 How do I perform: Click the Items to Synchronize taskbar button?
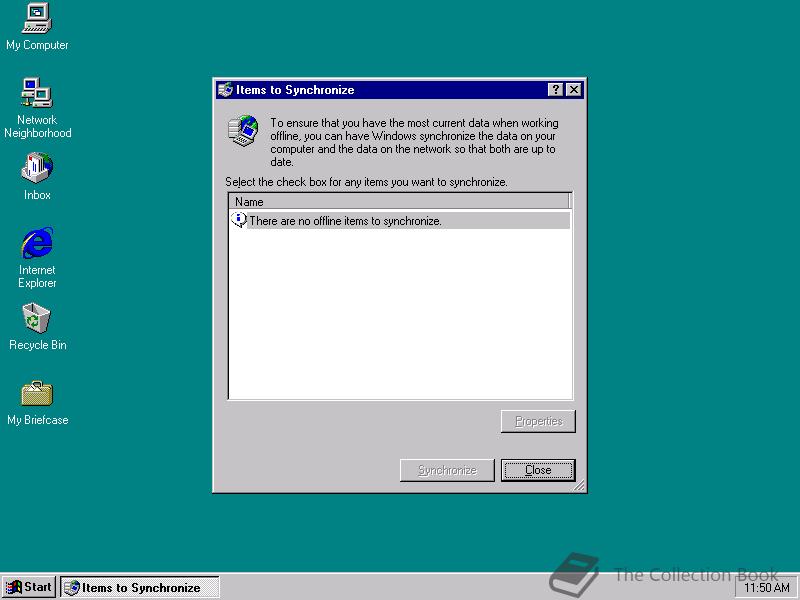click(x=140, y=587)
